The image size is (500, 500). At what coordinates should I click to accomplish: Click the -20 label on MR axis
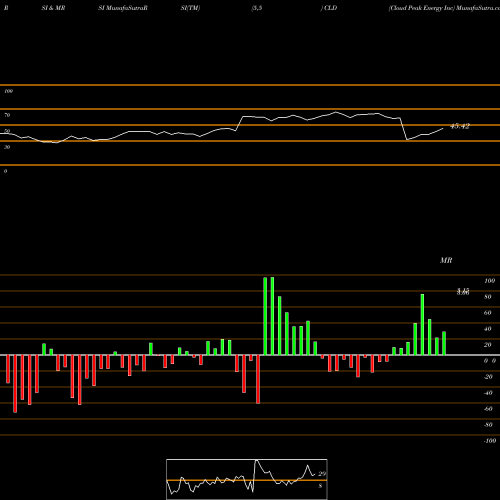(x=488, y=377)
